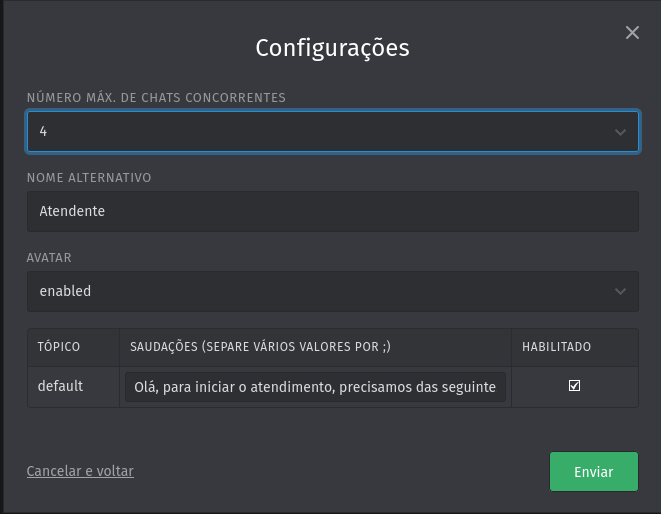Uncheck the Habilitado checkbox for default topic
Screen dimensions: 661x514
[x=574, y=386]
